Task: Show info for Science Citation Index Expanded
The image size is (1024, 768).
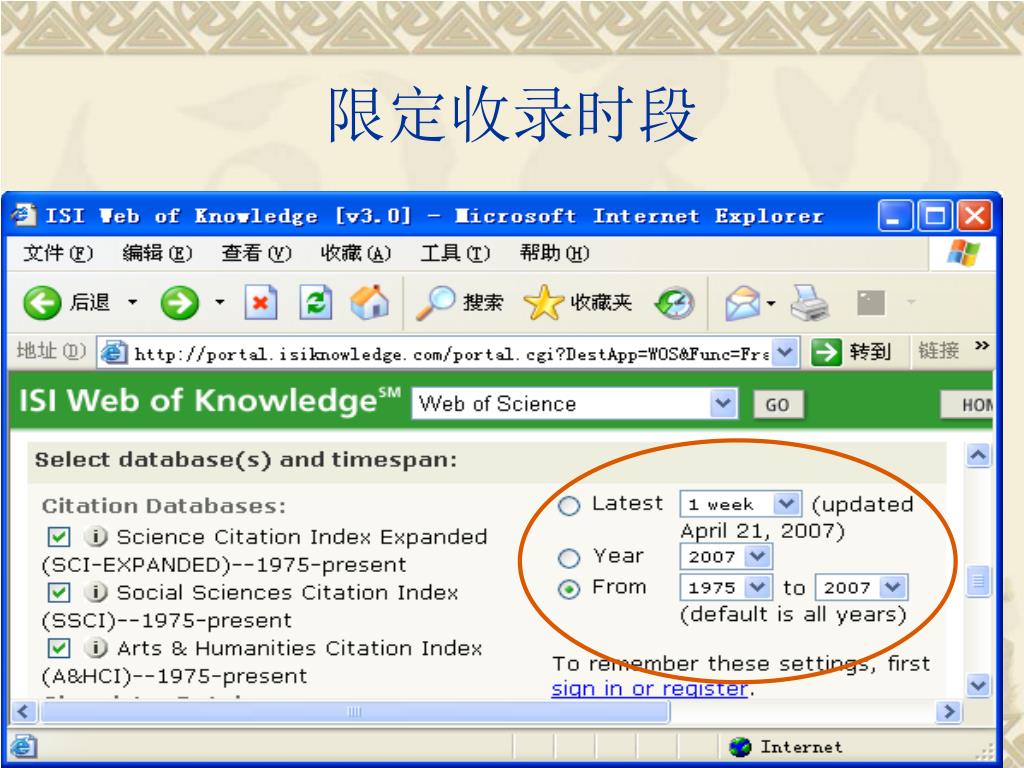Action: point(95,536)
